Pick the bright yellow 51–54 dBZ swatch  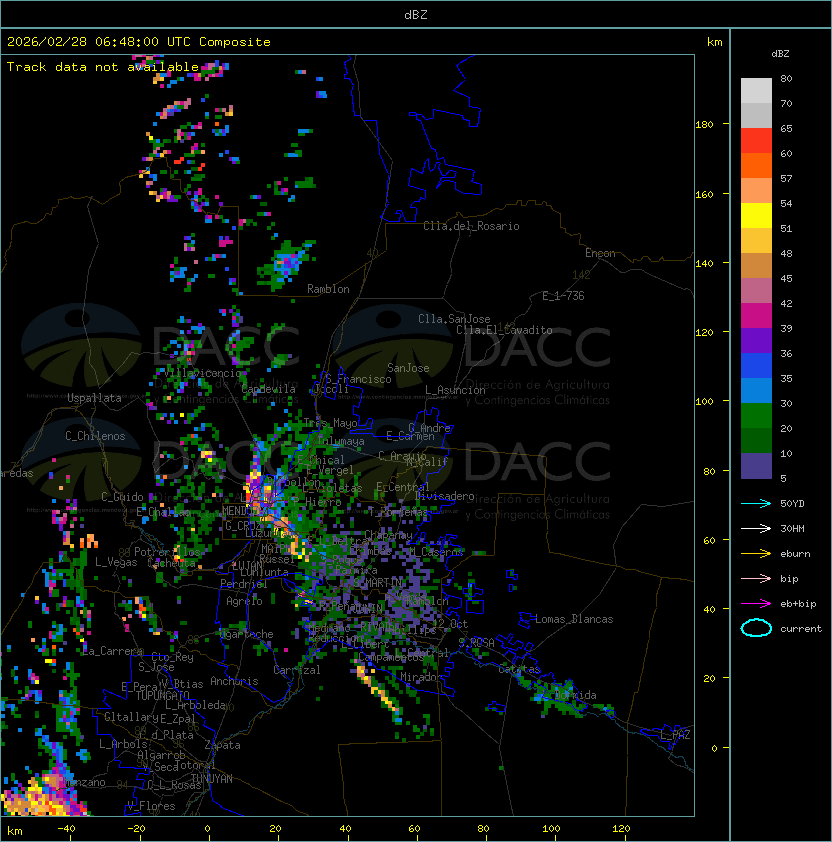pyautogui.click(x=756, y=215)
